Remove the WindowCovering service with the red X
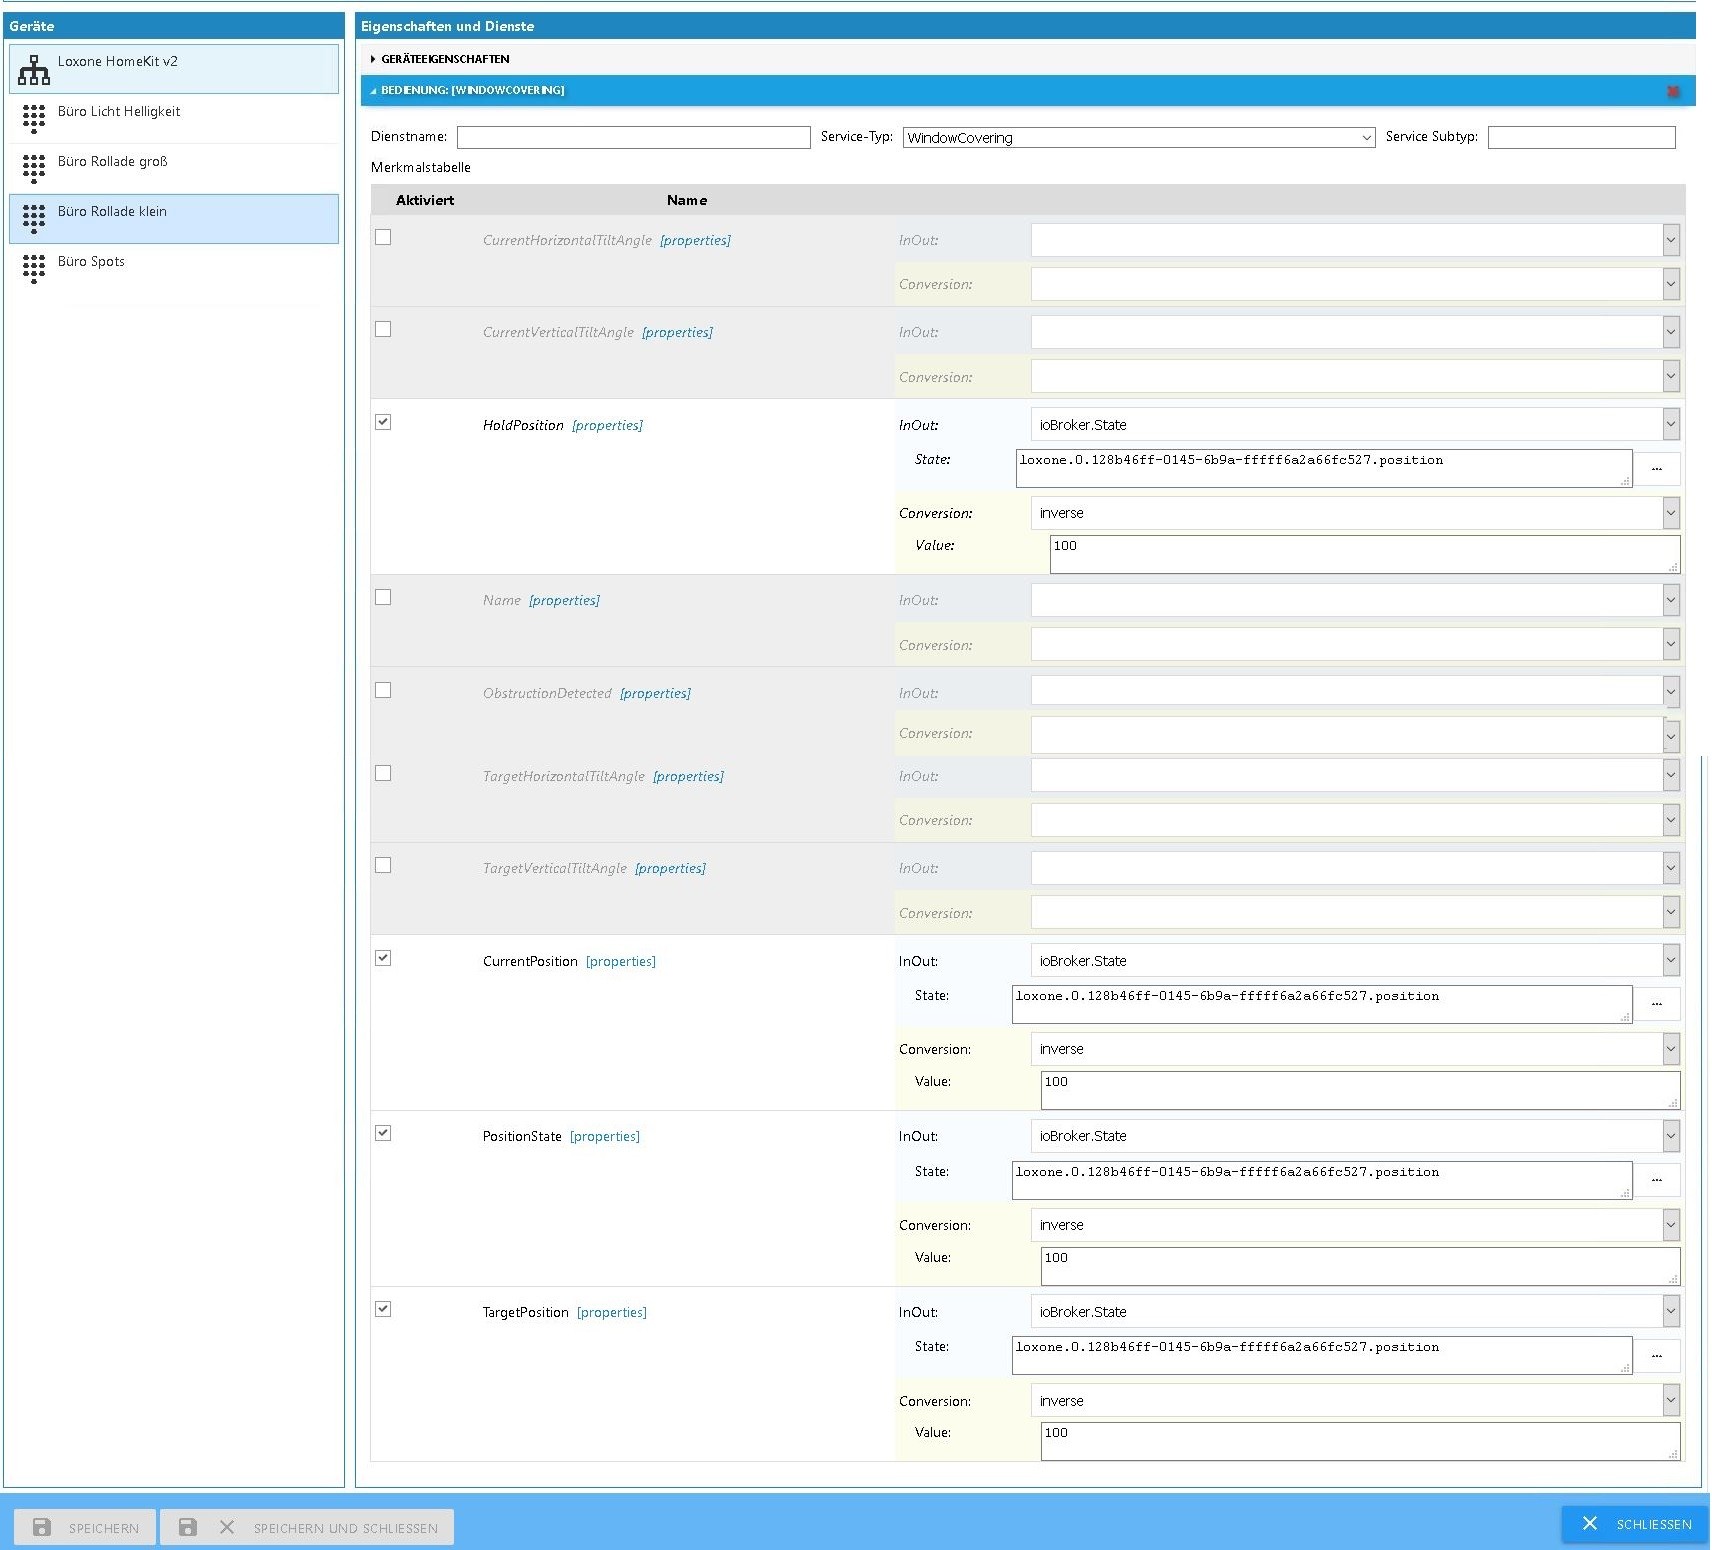 coord(1673,91)
